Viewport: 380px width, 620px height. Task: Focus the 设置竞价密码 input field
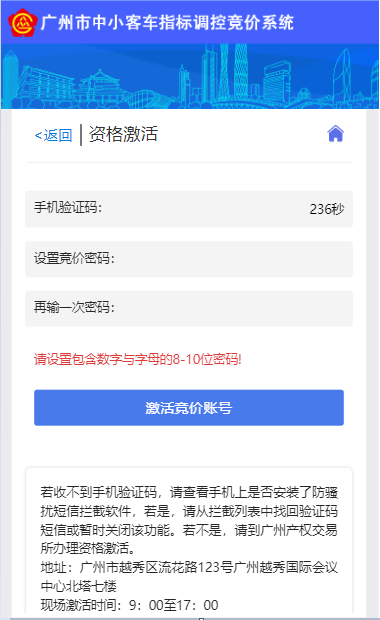(x=189, y=259)
